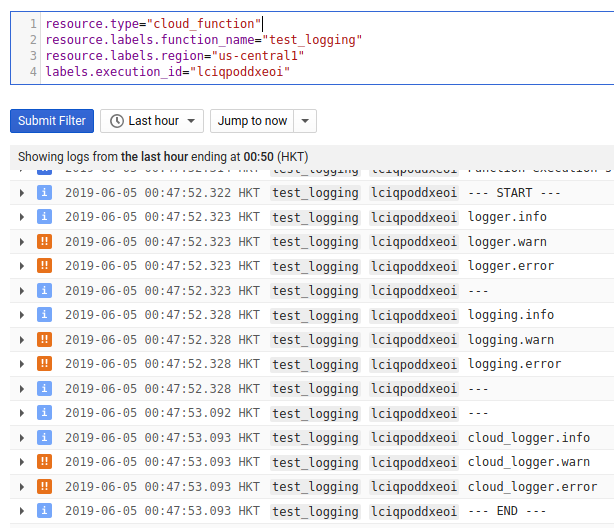
Task: Click test_logging label on cloud_logger.warn row
Action: (315, 463)
